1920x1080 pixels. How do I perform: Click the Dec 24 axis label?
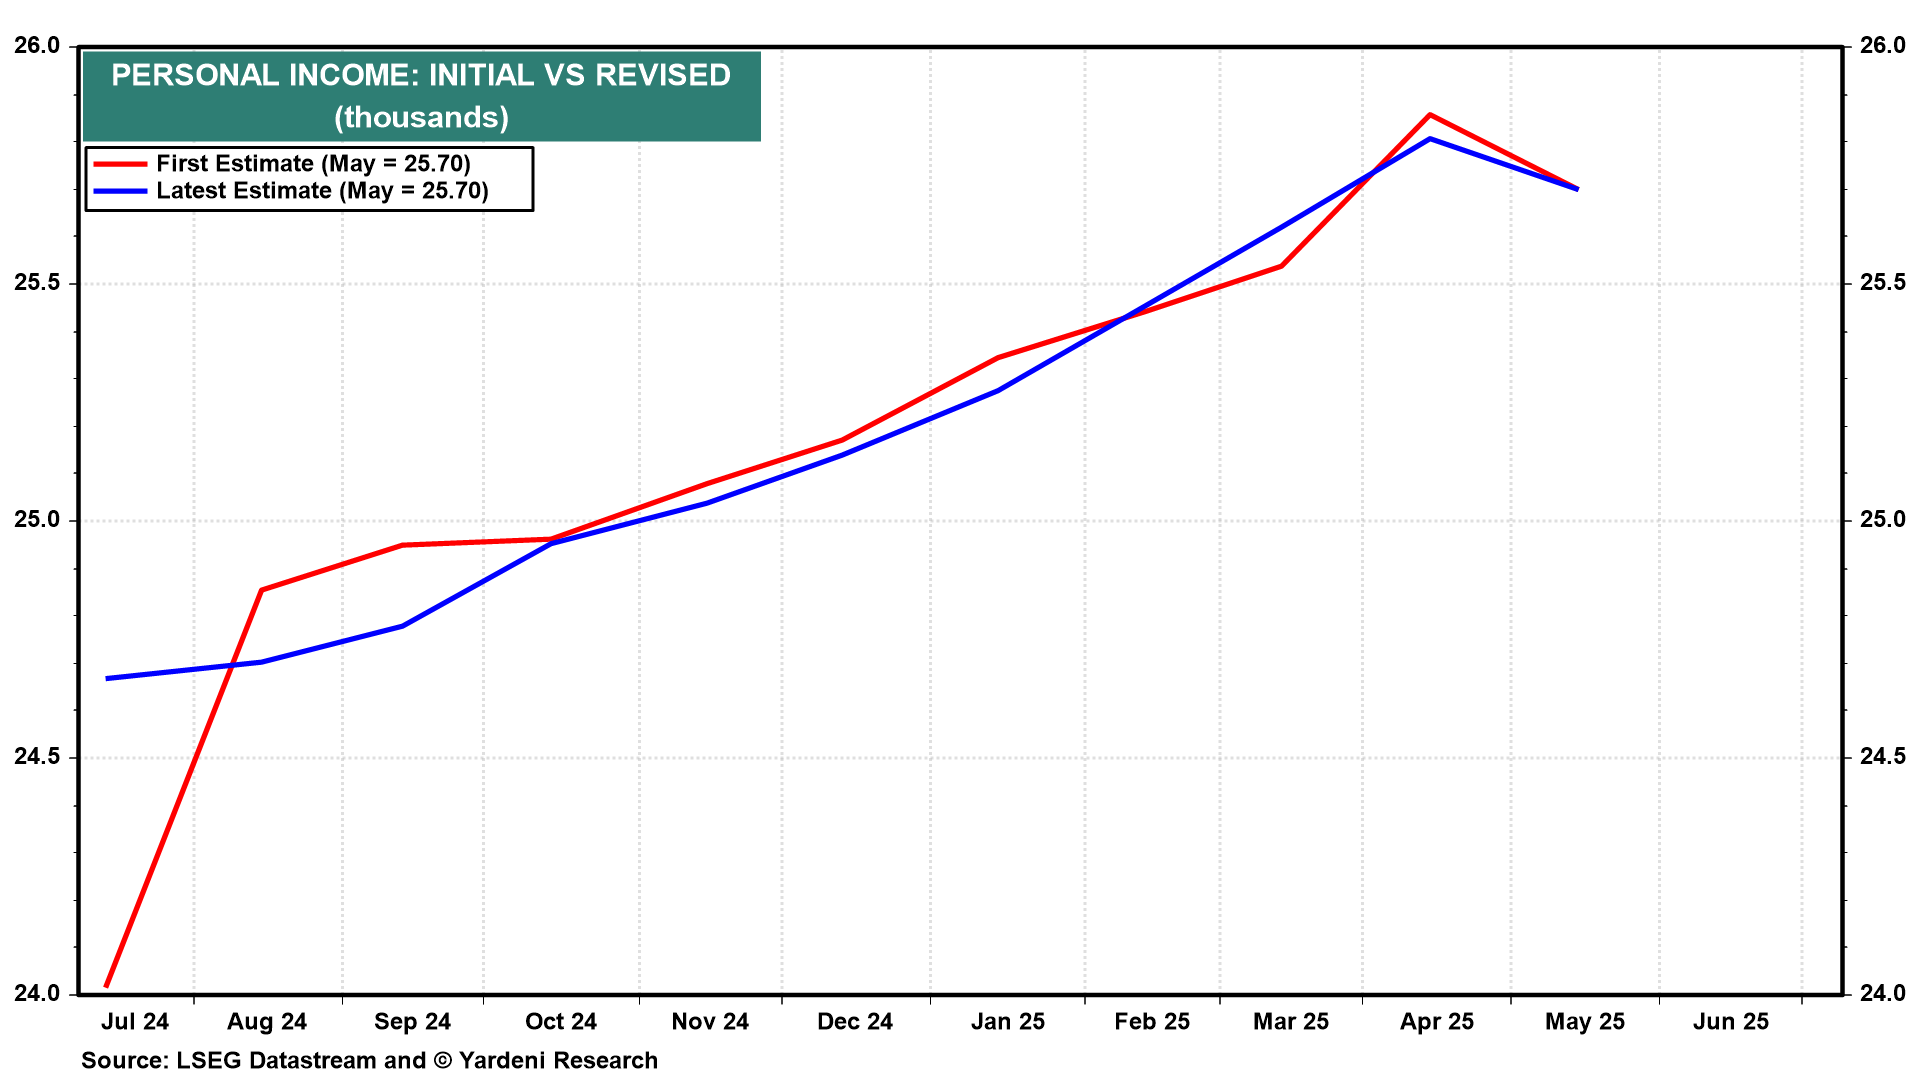tap(855, 1022)
